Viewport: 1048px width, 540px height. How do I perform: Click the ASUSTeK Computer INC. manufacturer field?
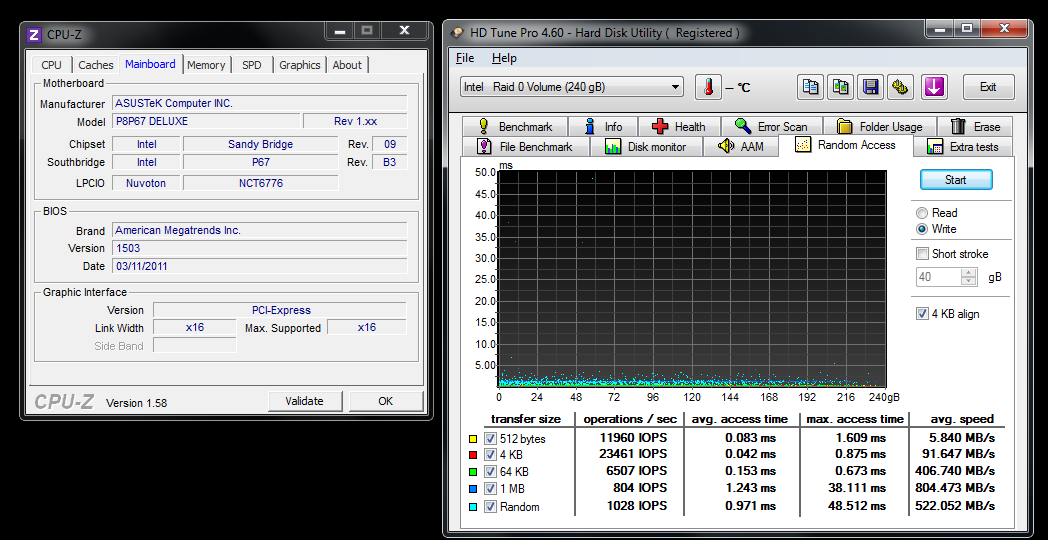point(260,103)
